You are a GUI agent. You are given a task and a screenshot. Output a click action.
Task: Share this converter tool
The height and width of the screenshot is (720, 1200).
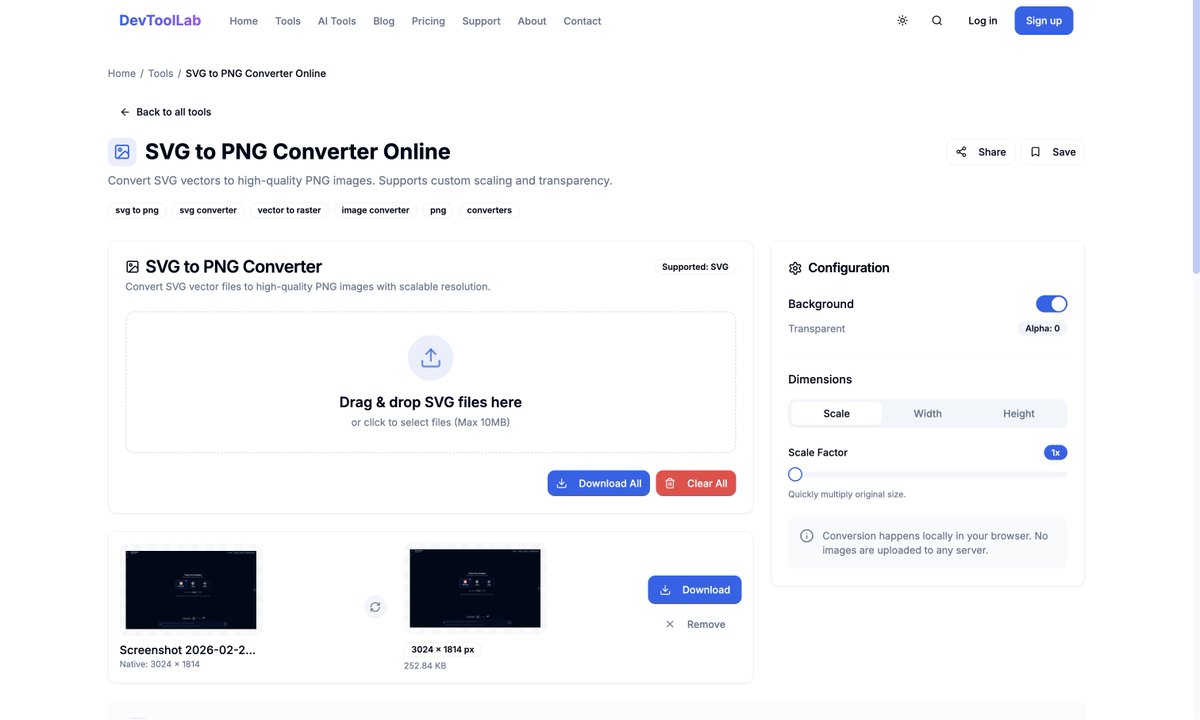click(980, 152)
